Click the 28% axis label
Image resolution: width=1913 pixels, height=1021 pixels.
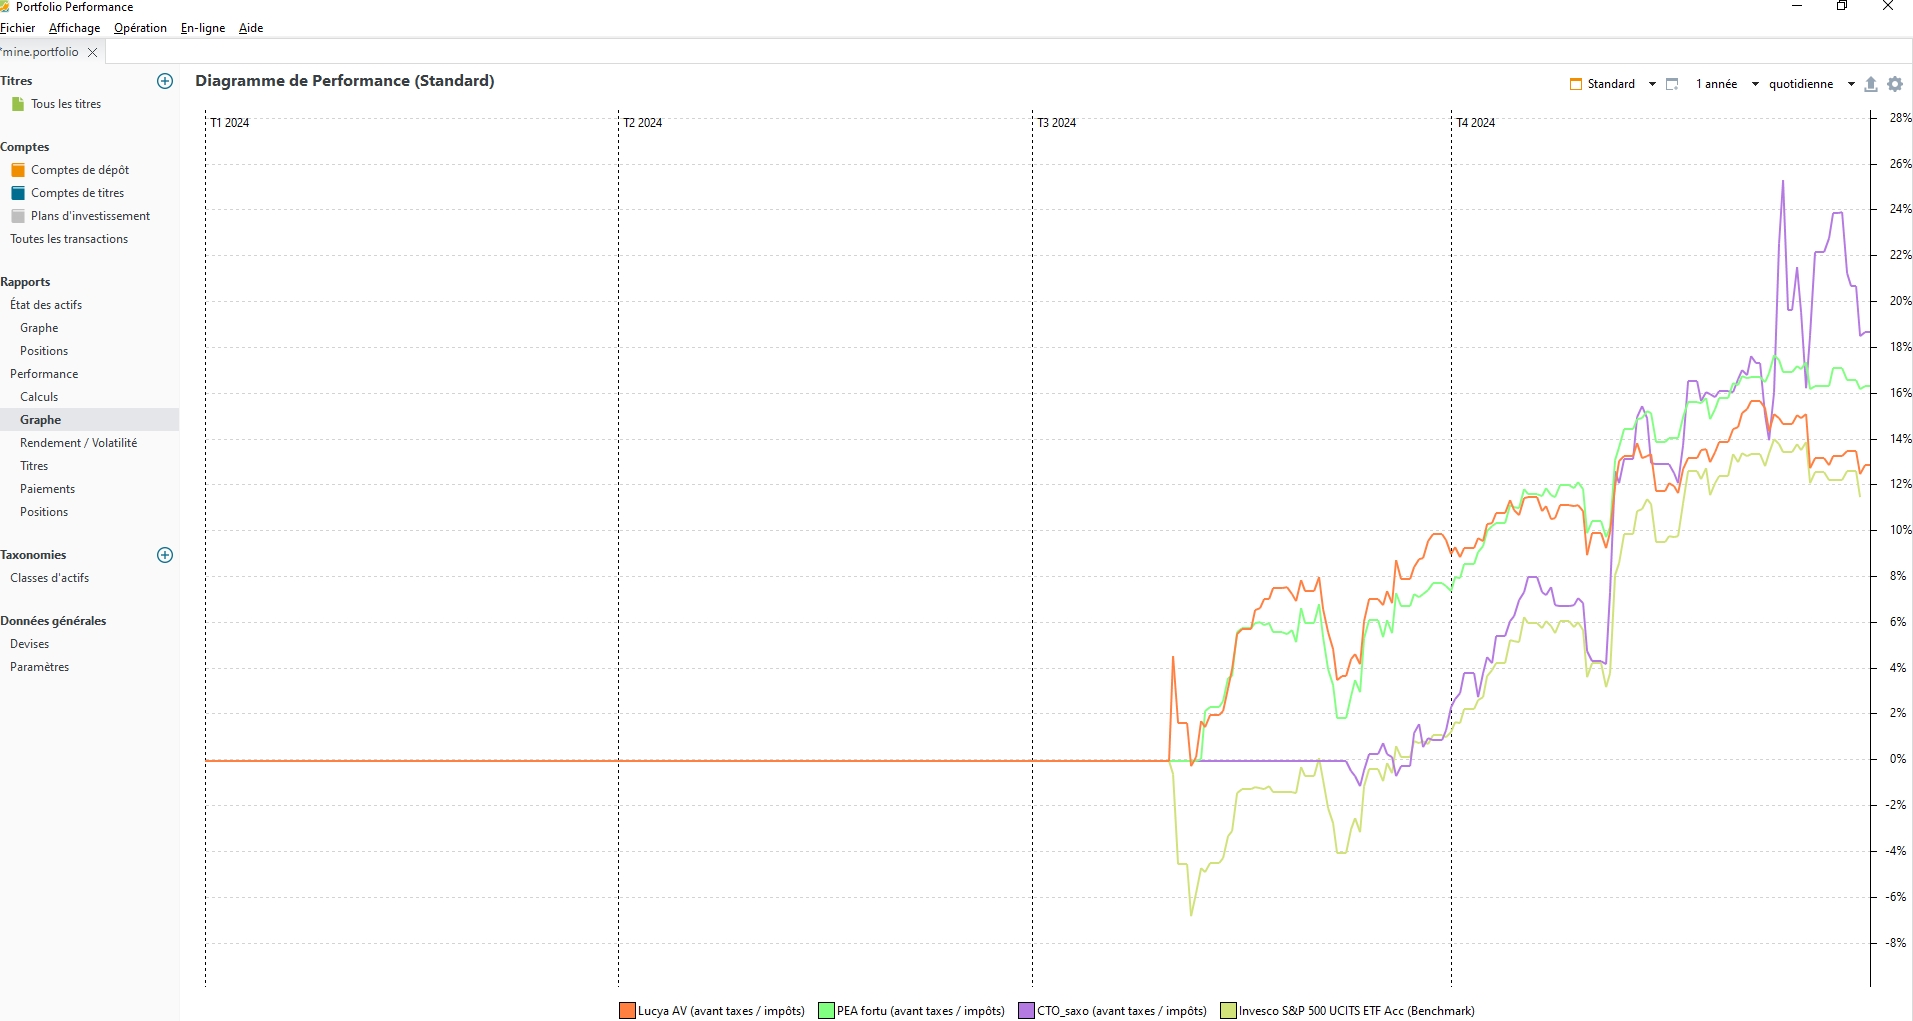[1900, 118]
